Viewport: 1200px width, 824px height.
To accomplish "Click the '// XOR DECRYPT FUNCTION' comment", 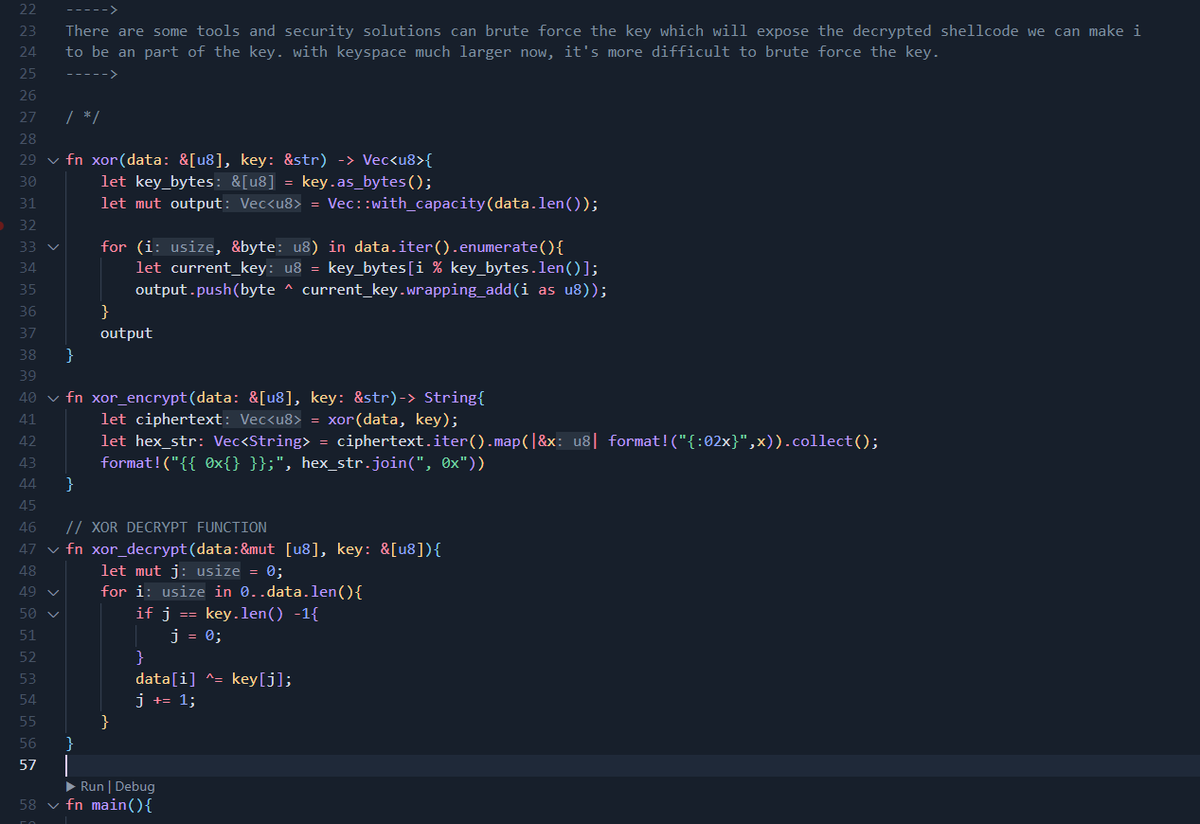I will (166, 527).
